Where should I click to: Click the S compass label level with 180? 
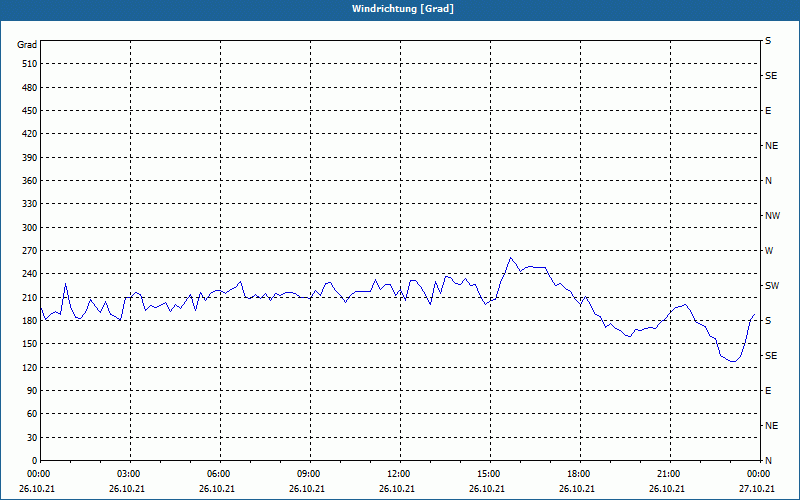(x=768, y=321)
